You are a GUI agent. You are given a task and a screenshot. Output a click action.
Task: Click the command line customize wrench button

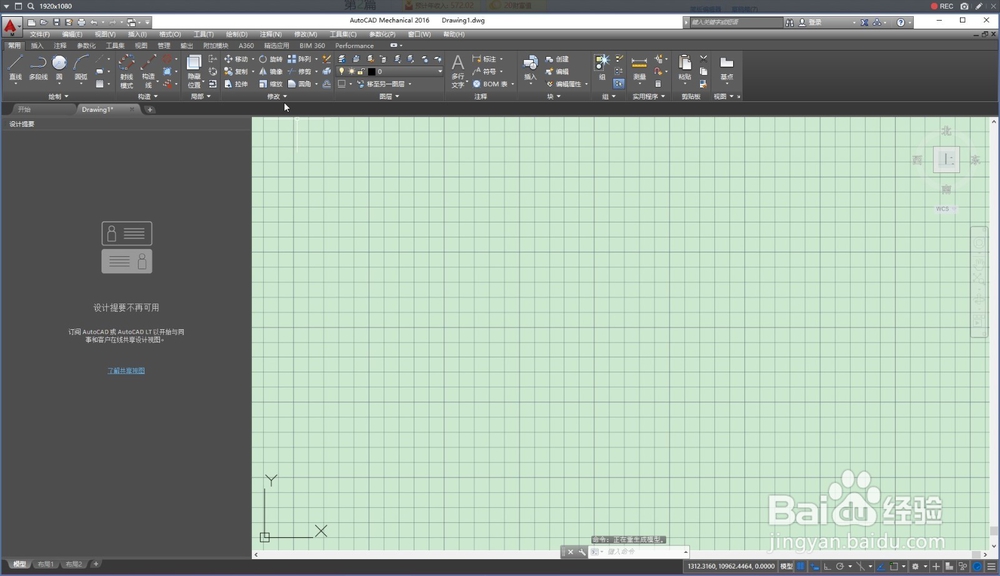[582, 552]
